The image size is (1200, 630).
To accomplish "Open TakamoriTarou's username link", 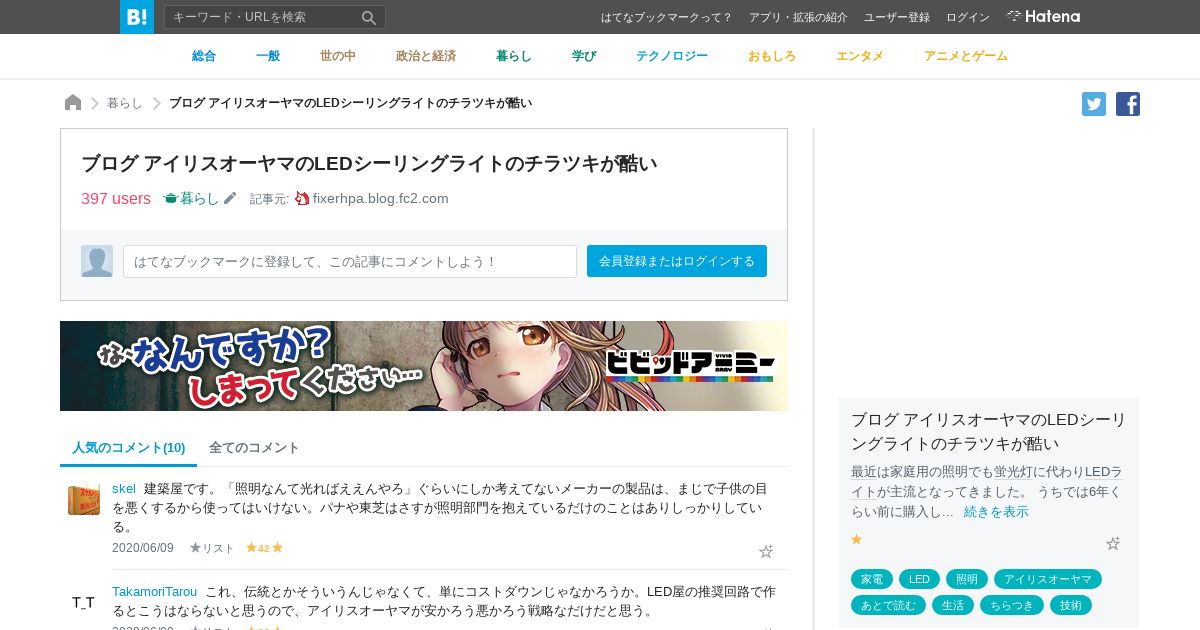I will point(154,591).
